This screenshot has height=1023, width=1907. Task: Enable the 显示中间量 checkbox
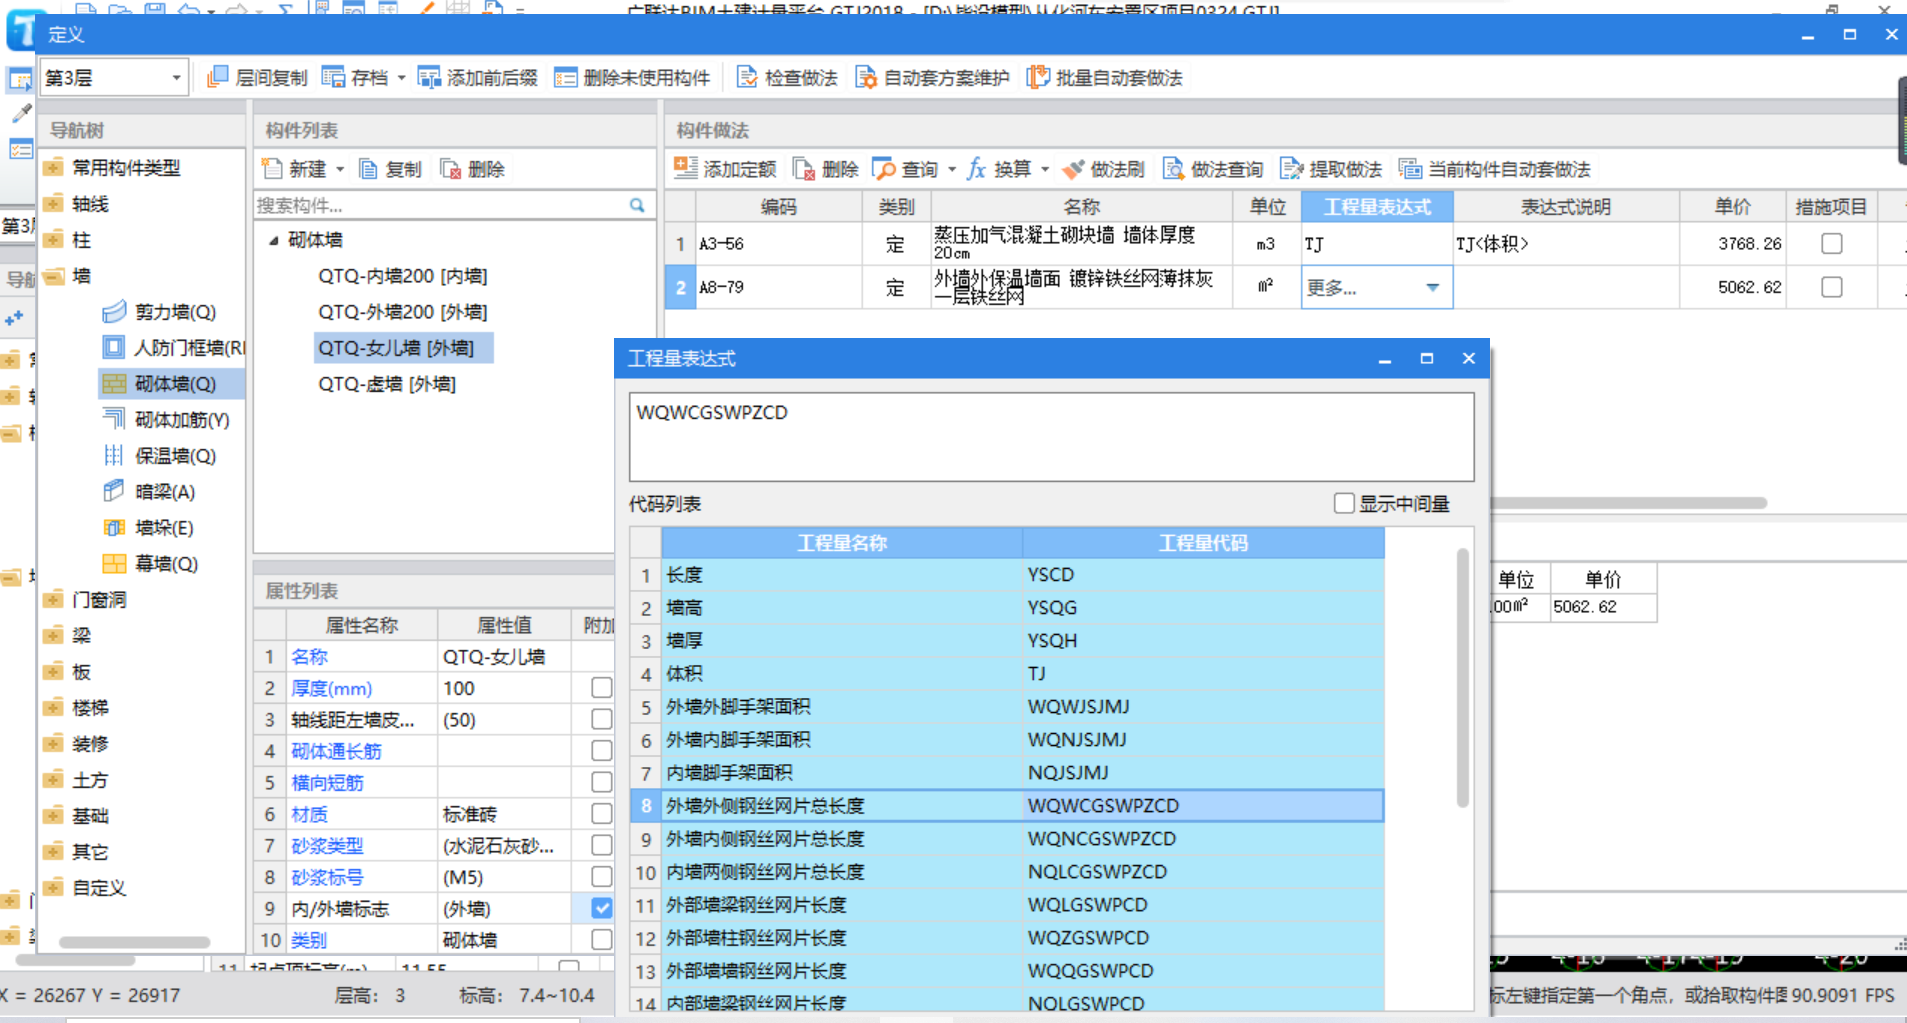pyautogui.click(x=1344, y=503)
